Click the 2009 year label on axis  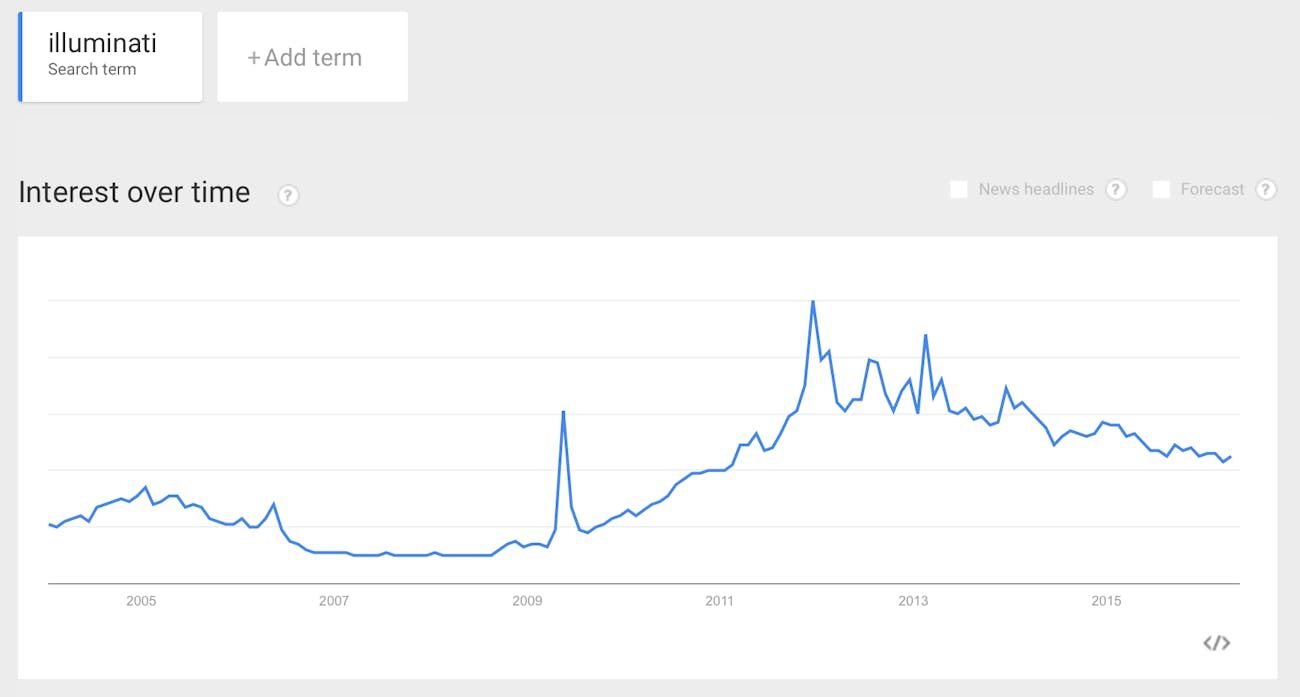click(527, 601)
